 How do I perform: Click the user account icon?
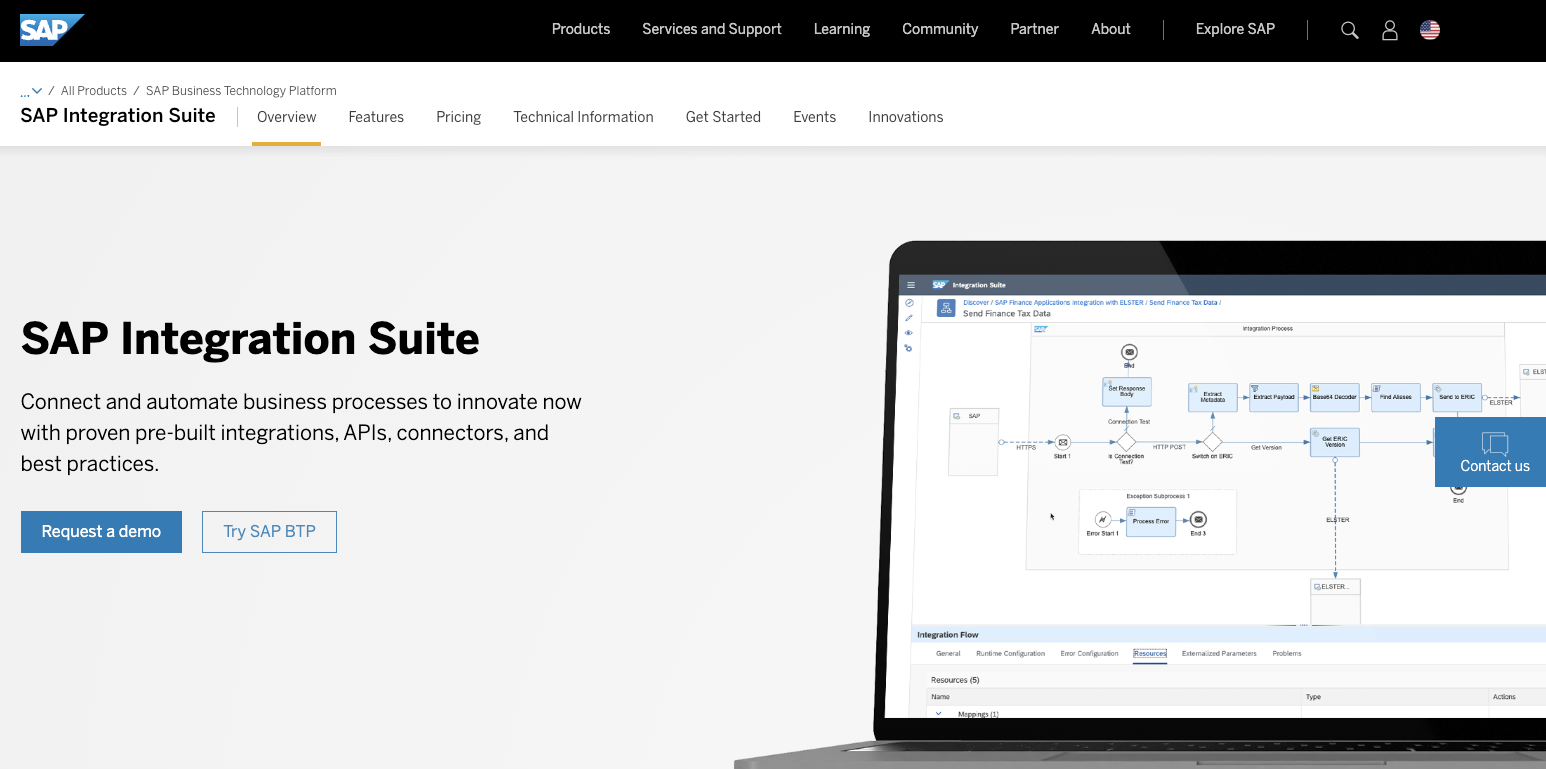point(1390,30)
